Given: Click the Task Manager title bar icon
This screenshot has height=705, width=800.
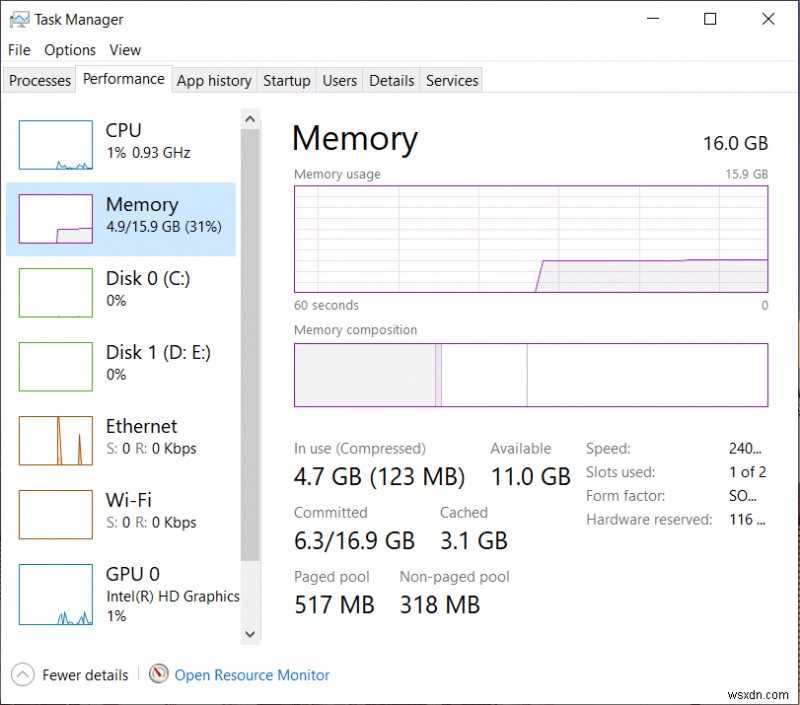Looking at the screenshot, I should [19, 19].
